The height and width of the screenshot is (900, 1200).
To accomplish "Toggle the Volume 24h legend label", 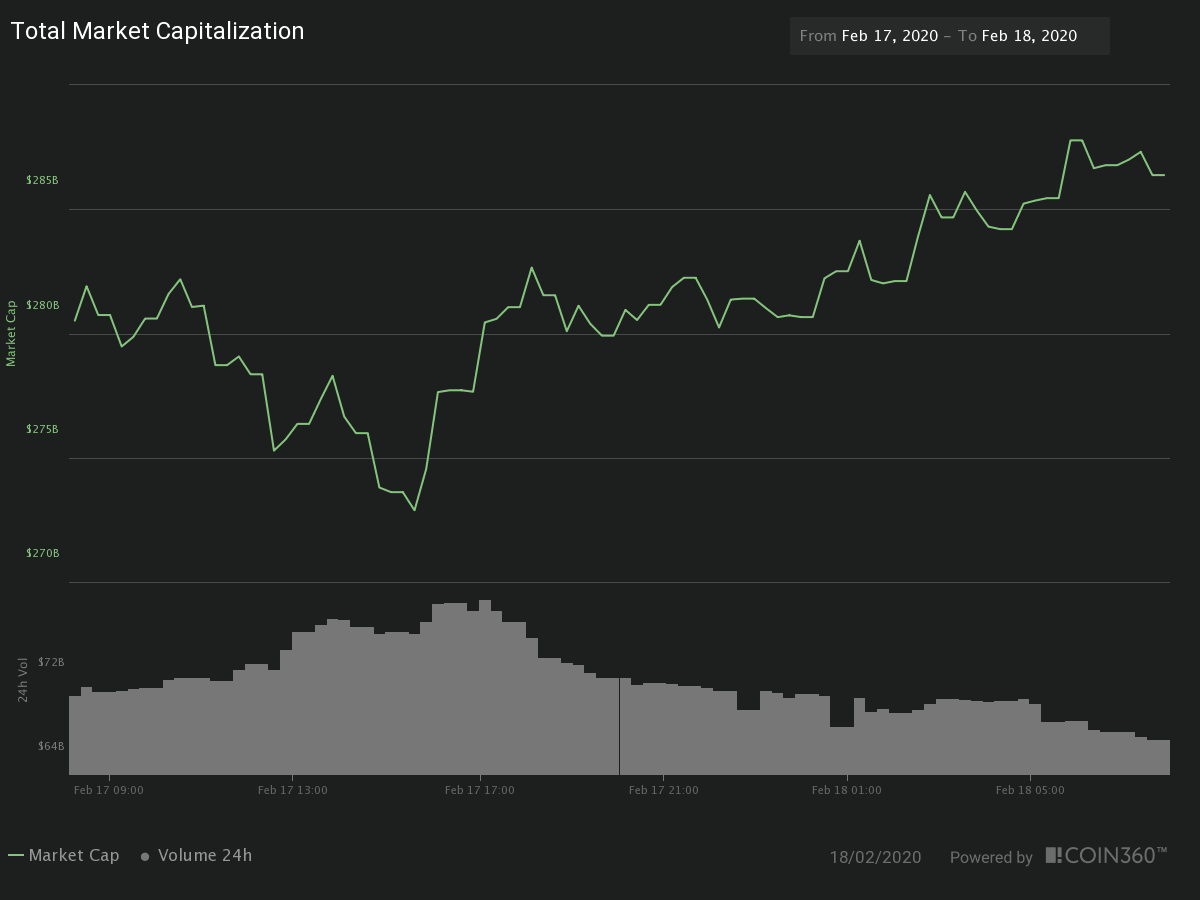I will [x=205, y=856].
